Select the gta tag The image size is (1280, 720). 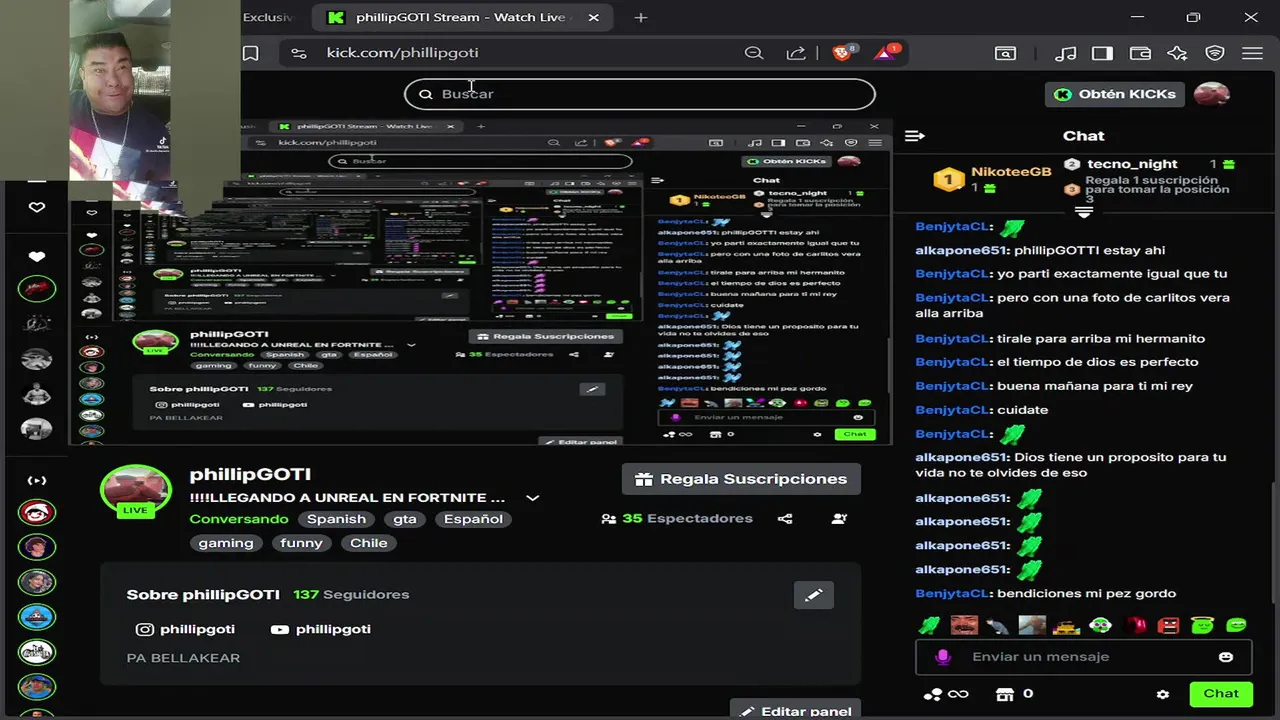(404, 519)
